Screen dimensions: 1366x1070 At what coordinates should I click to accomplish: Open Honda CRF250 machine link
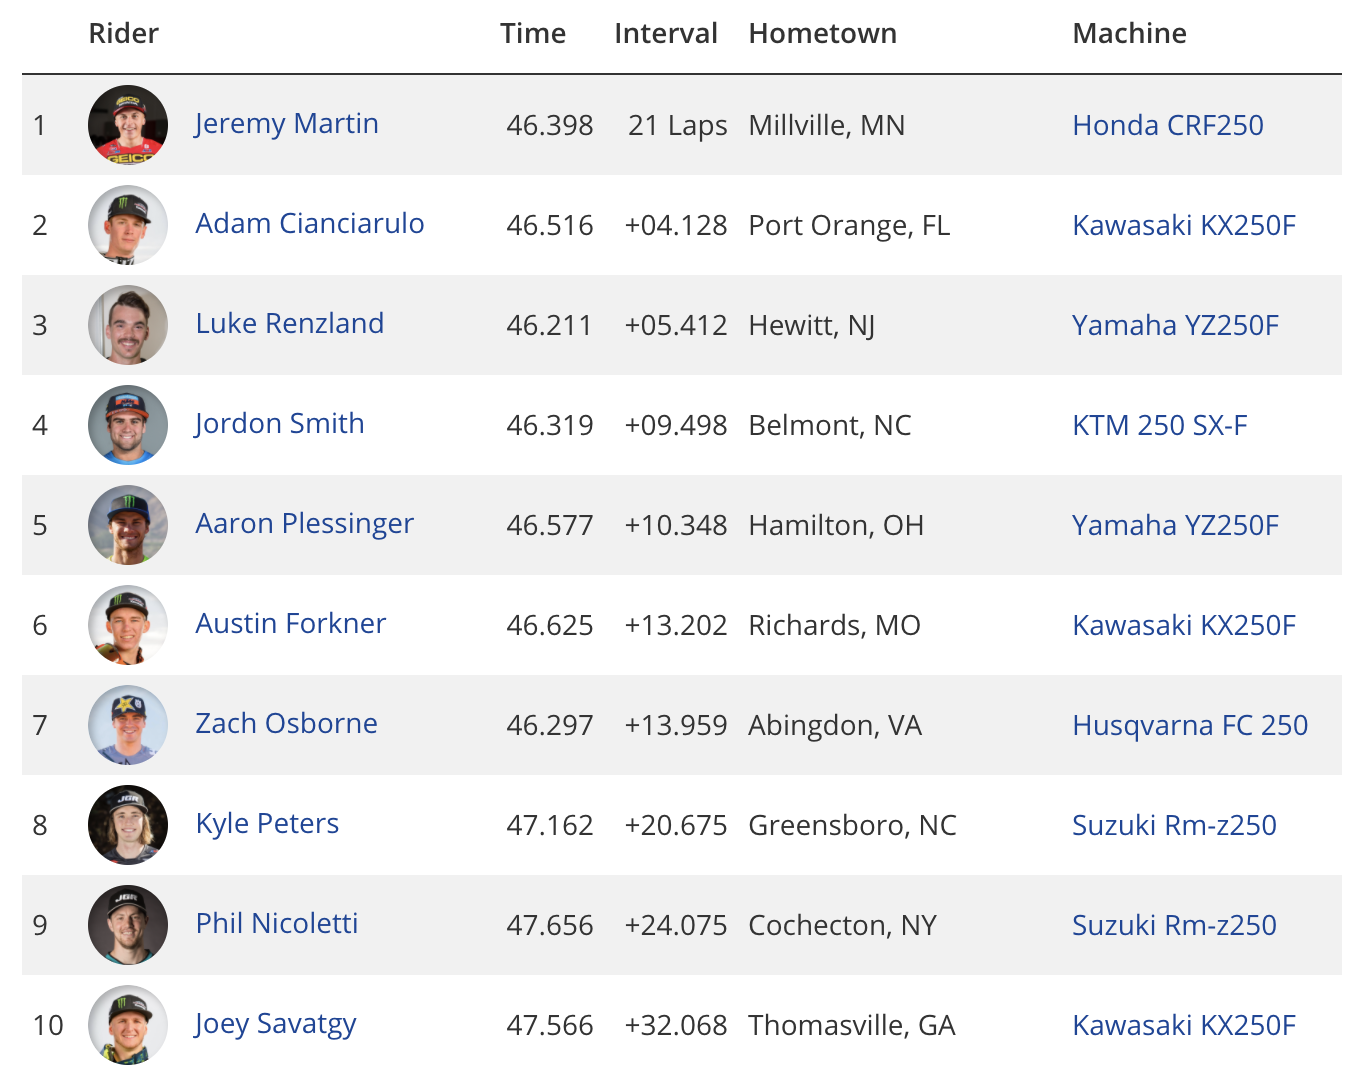click(1168, 125)
